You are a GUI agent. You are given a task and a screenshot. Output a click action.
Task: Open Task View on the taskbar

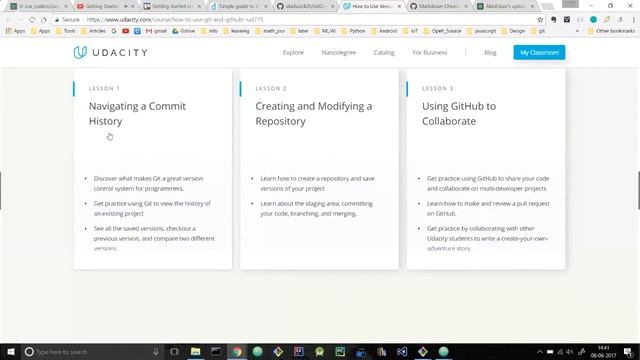click(x=174, y=351)
